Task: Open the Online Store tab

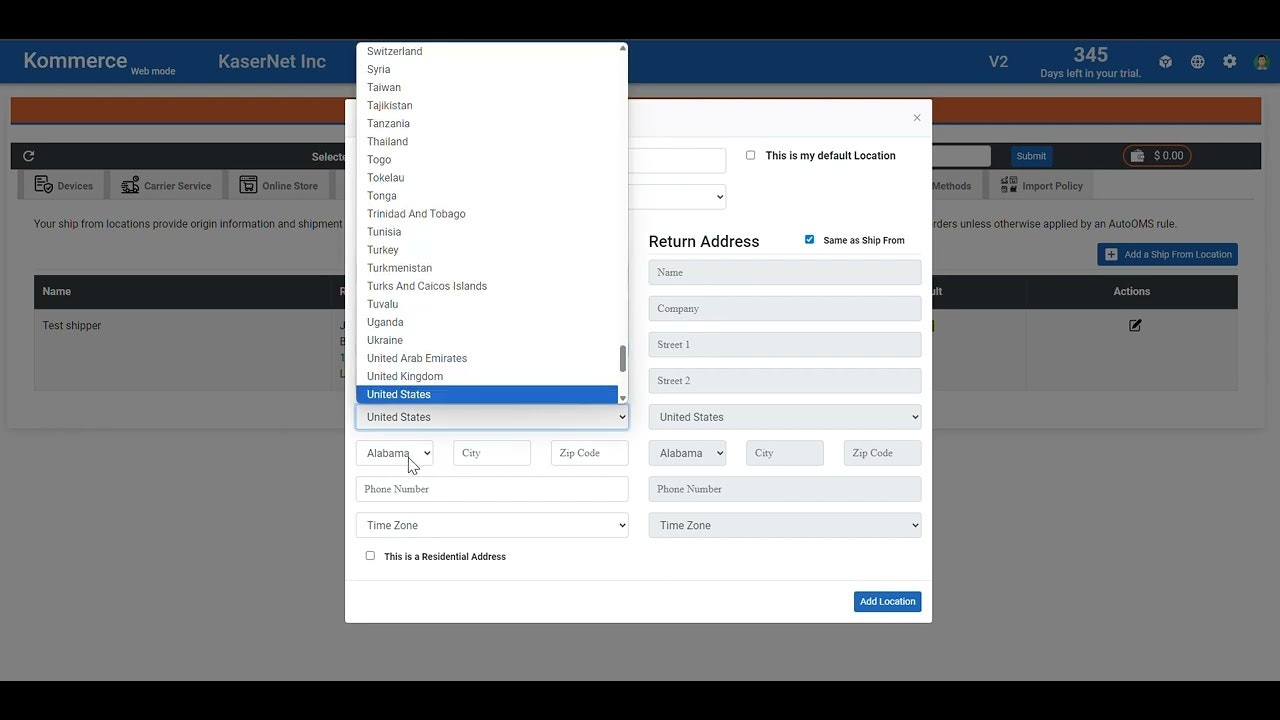Action: tap(279, 185)
